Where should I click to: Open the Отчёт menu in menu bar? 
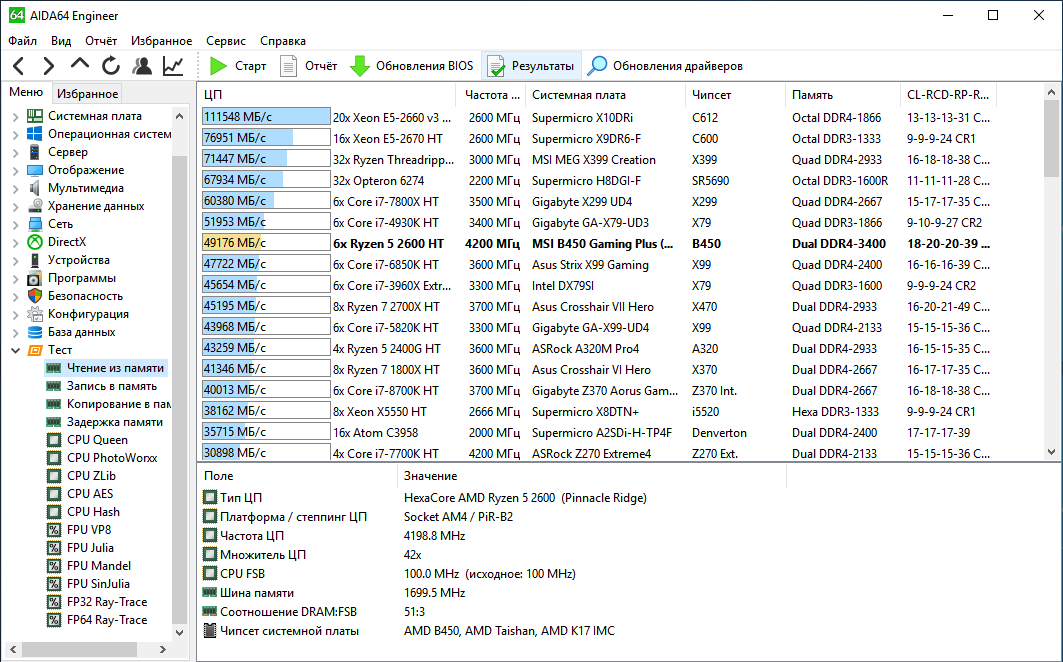point(101,41)
